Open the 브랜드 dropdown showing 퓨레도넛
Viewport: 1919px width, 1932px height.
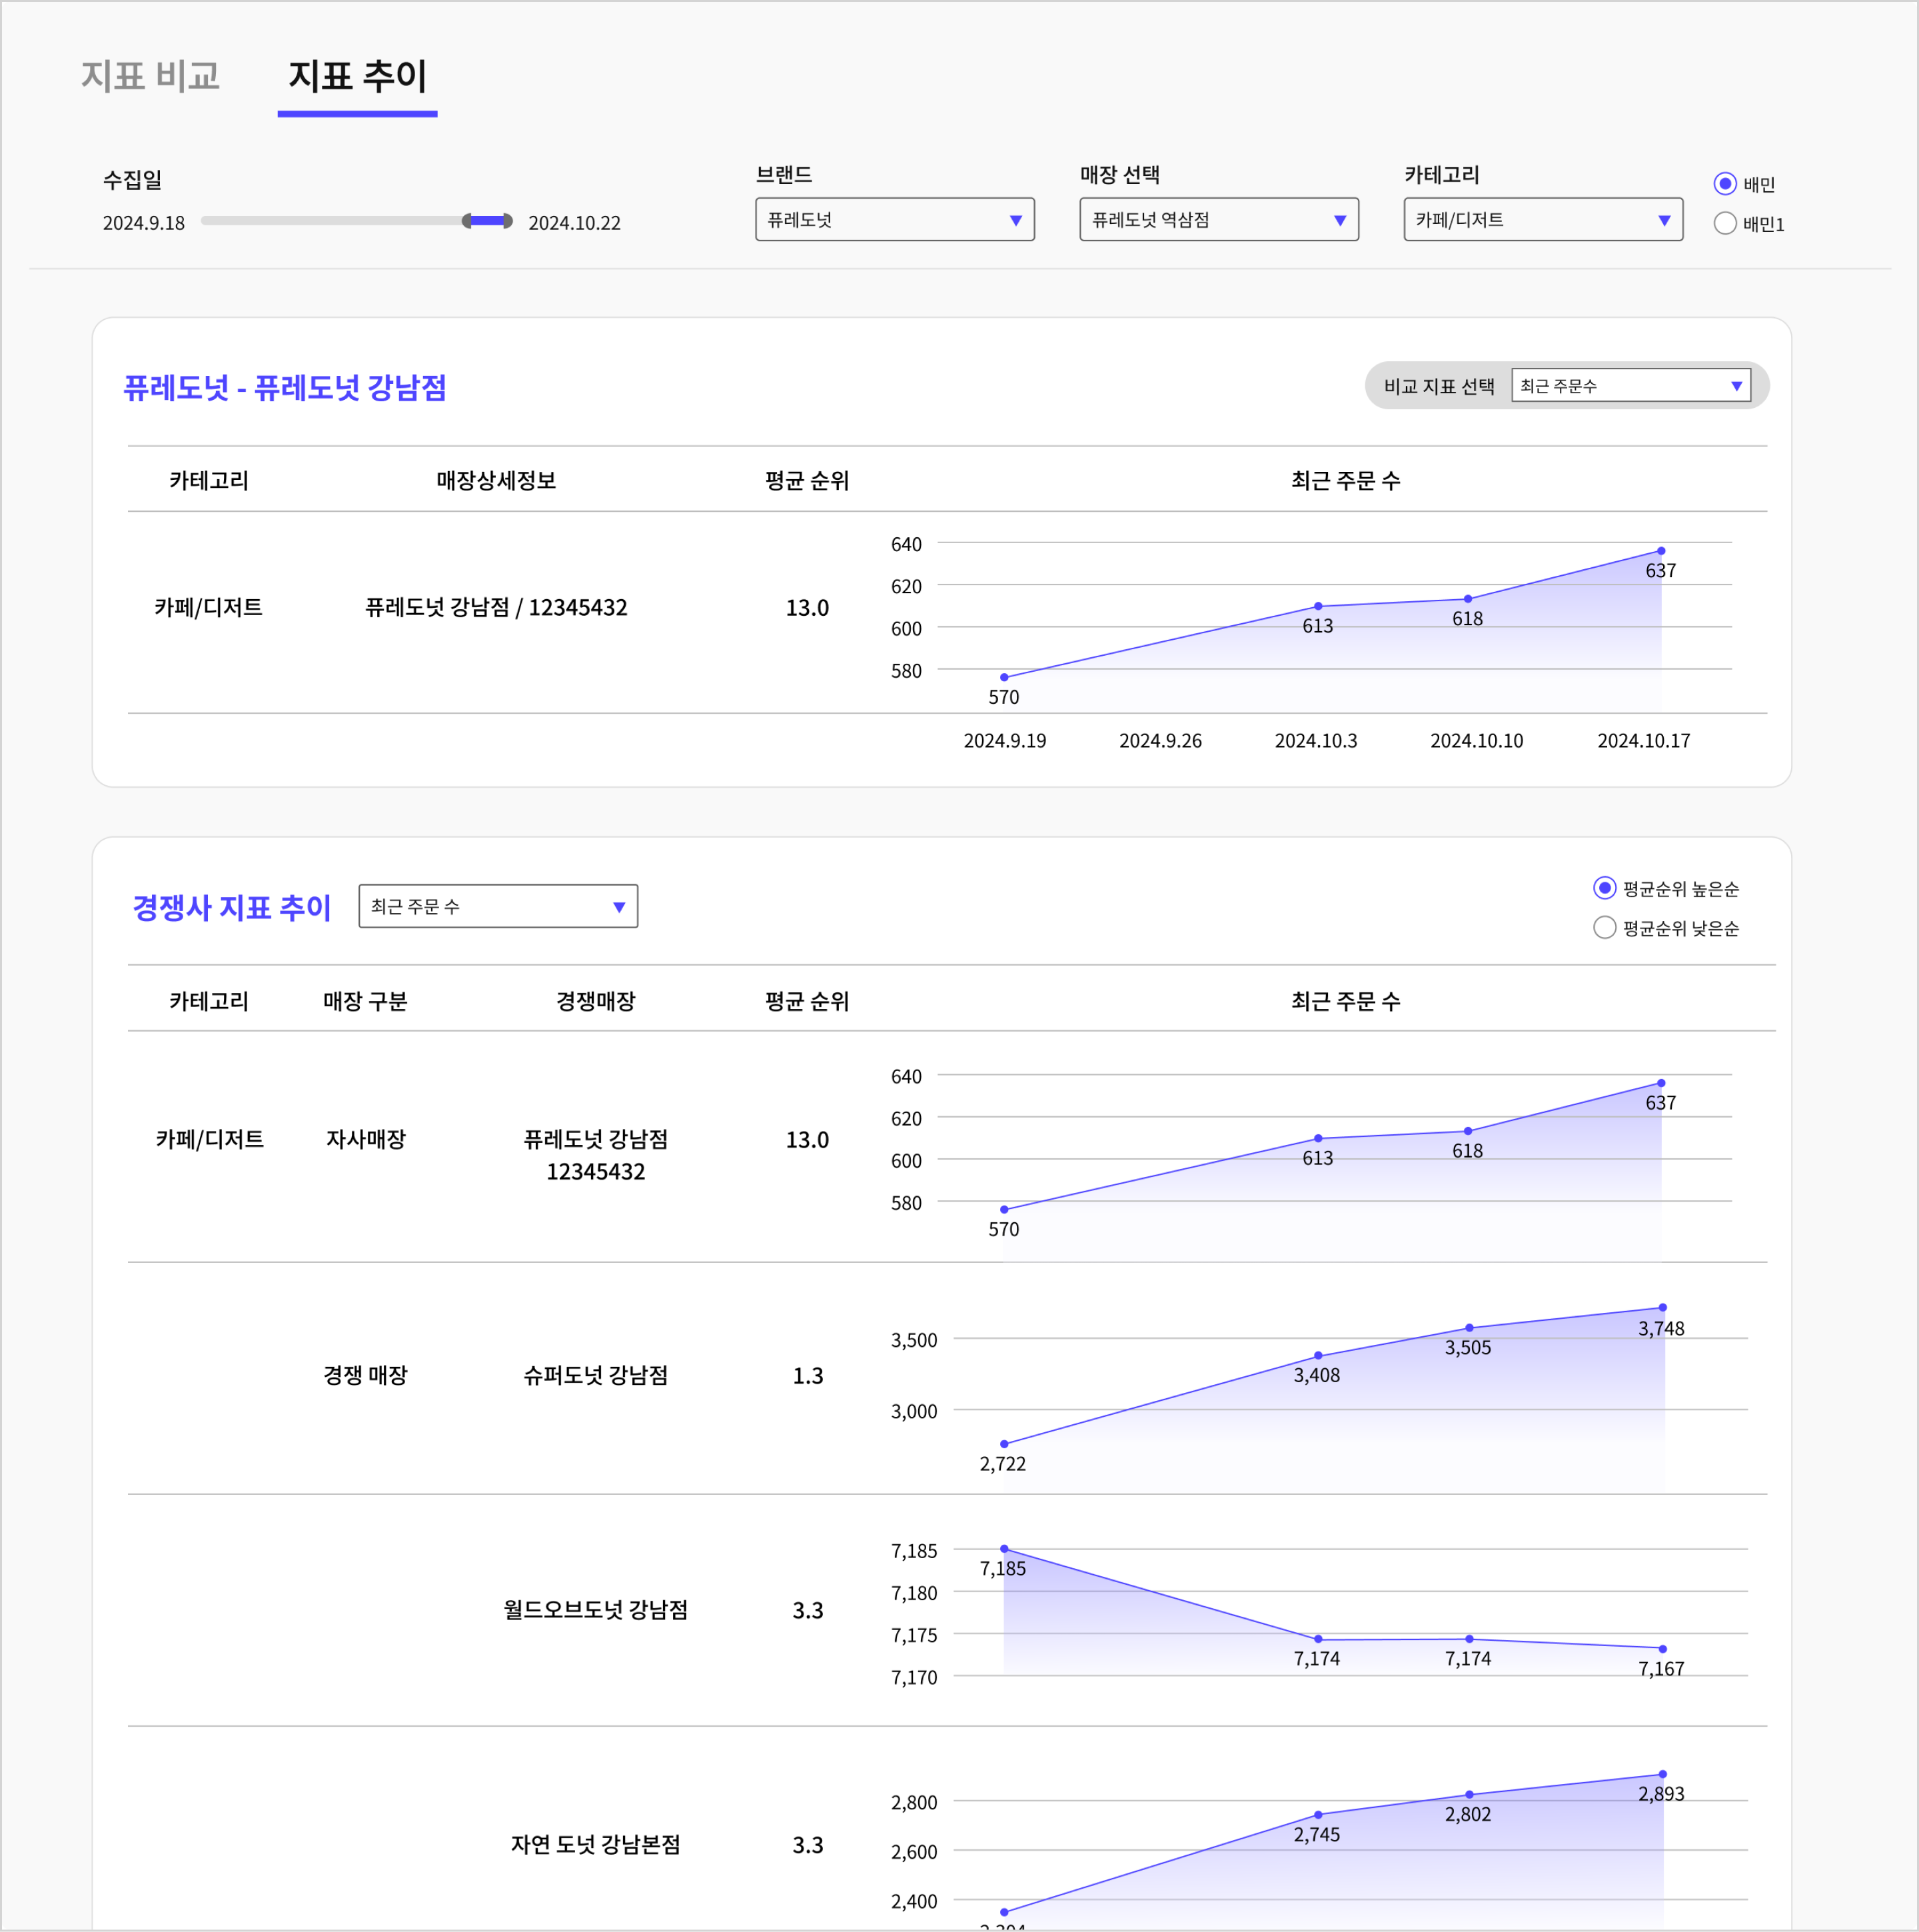click(x=894, y=220)
